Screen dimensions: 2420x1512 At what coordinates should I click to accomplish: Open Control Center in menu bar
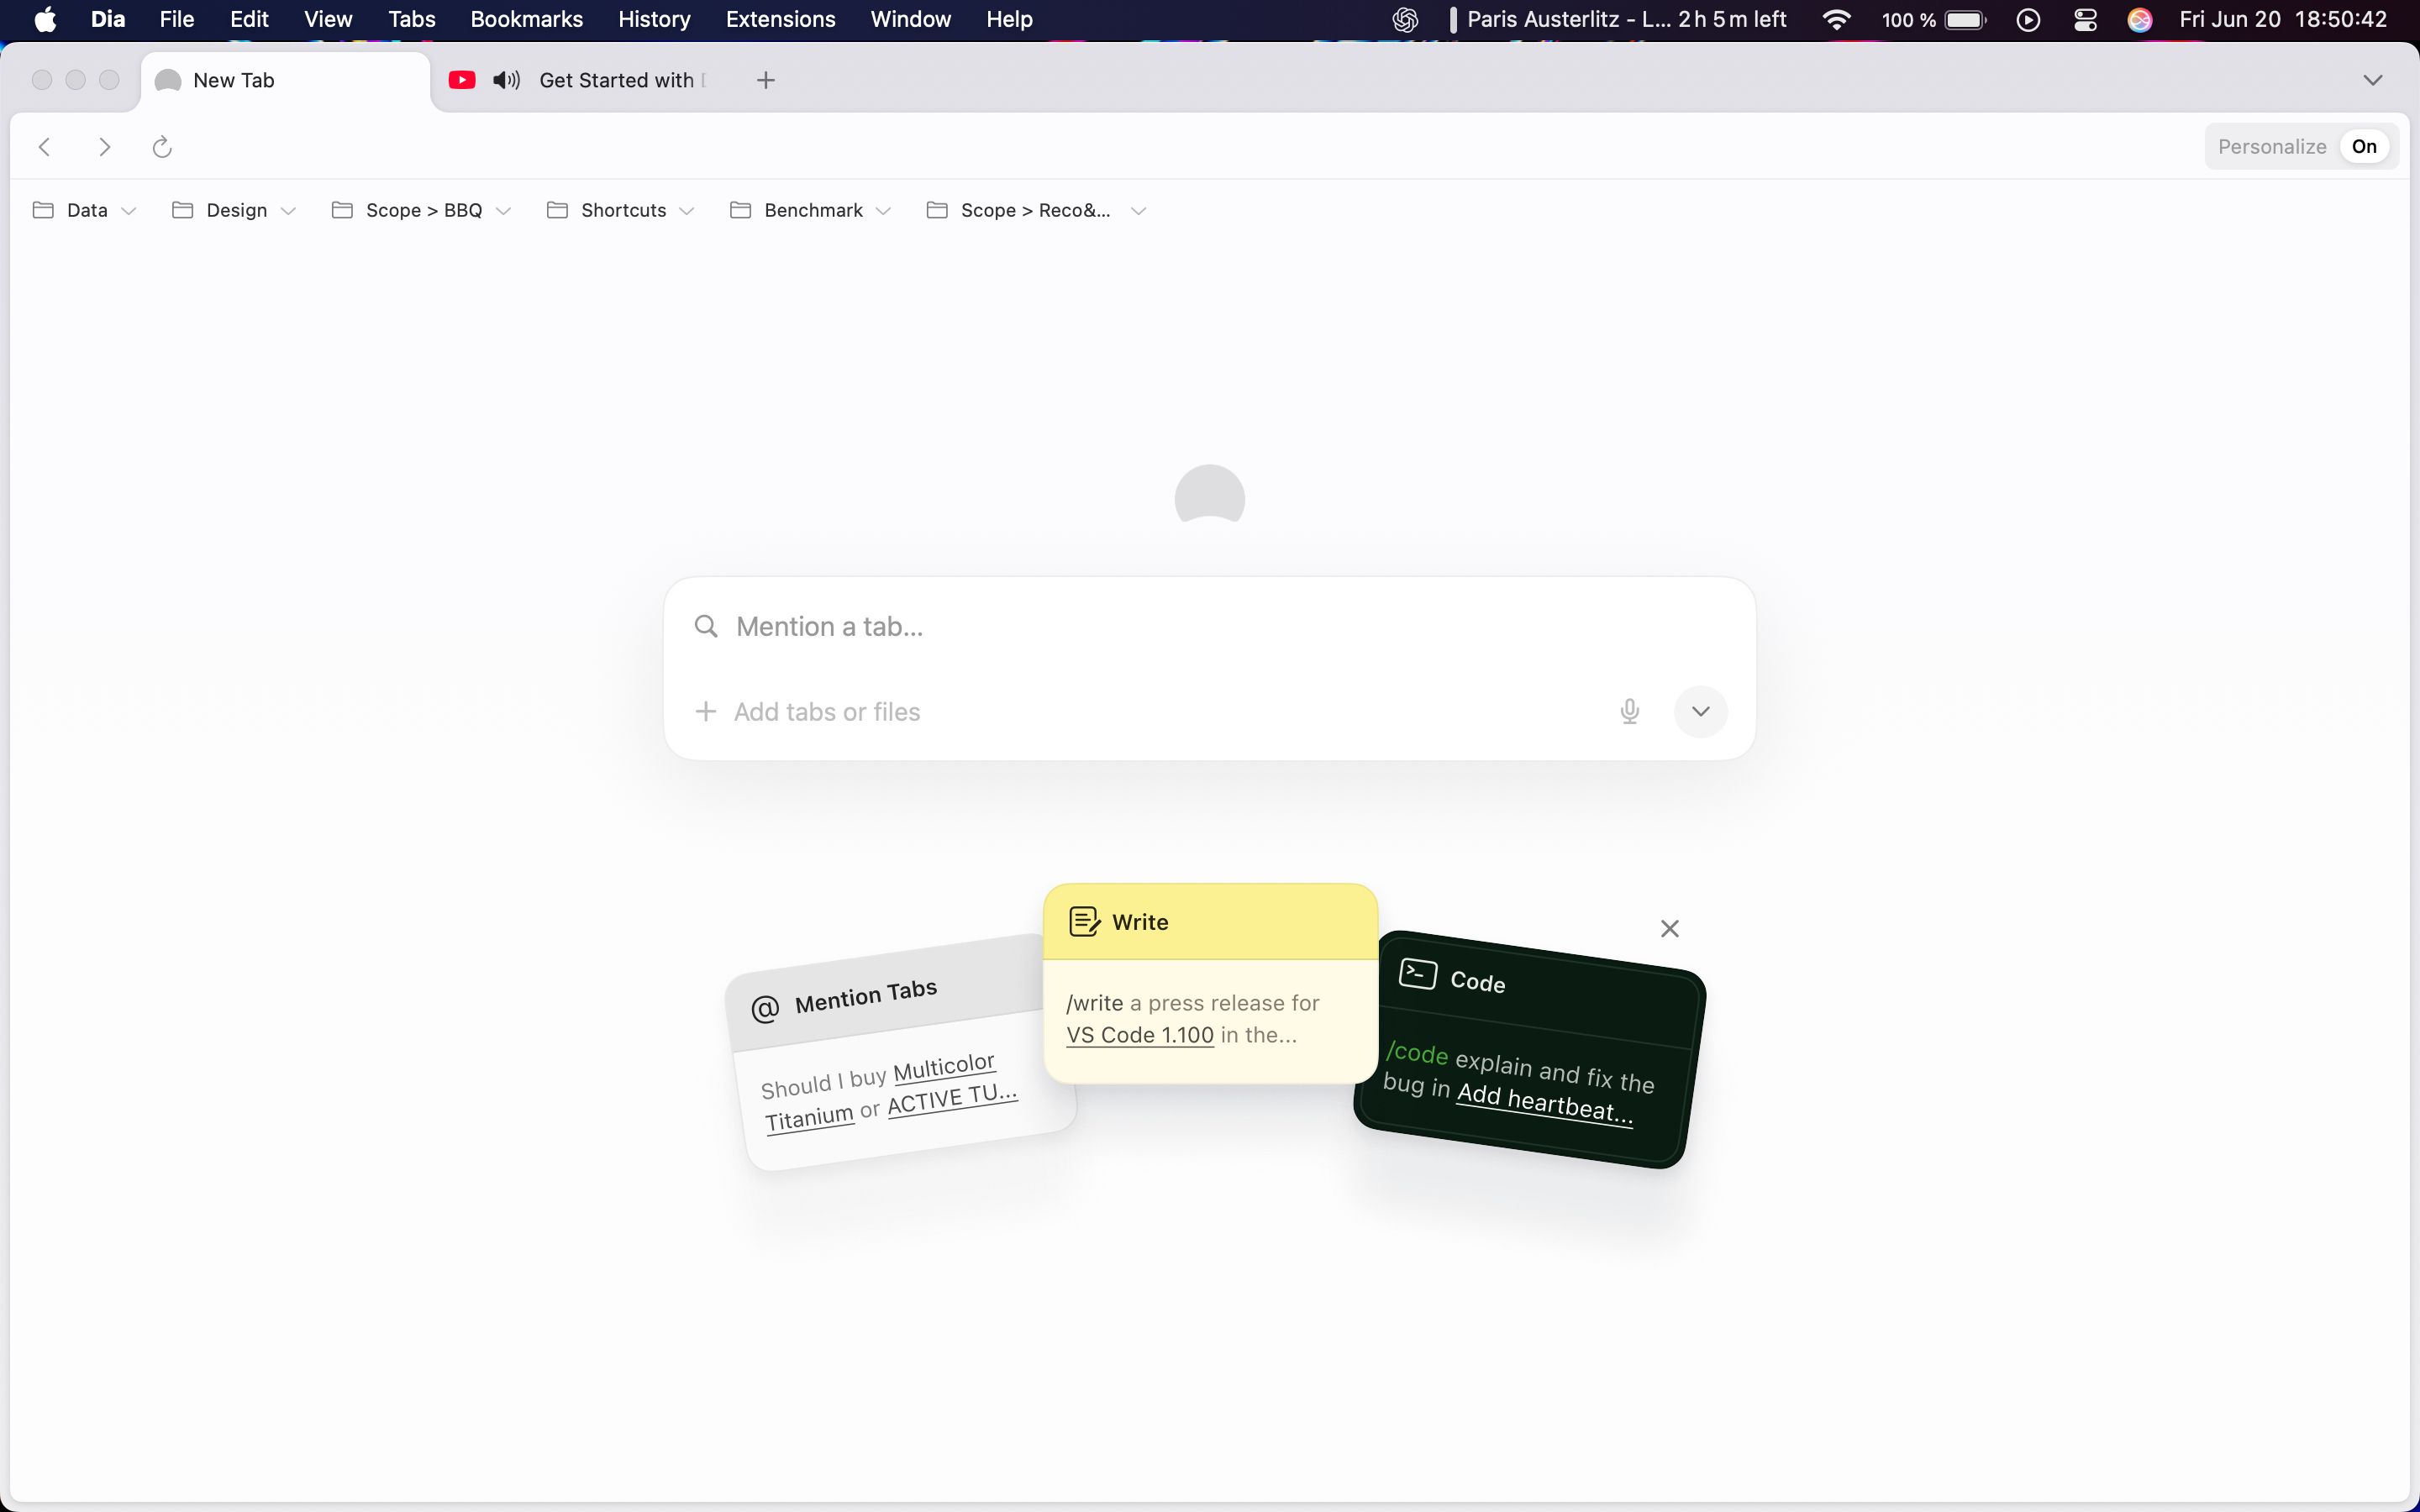coord(2085,20)
